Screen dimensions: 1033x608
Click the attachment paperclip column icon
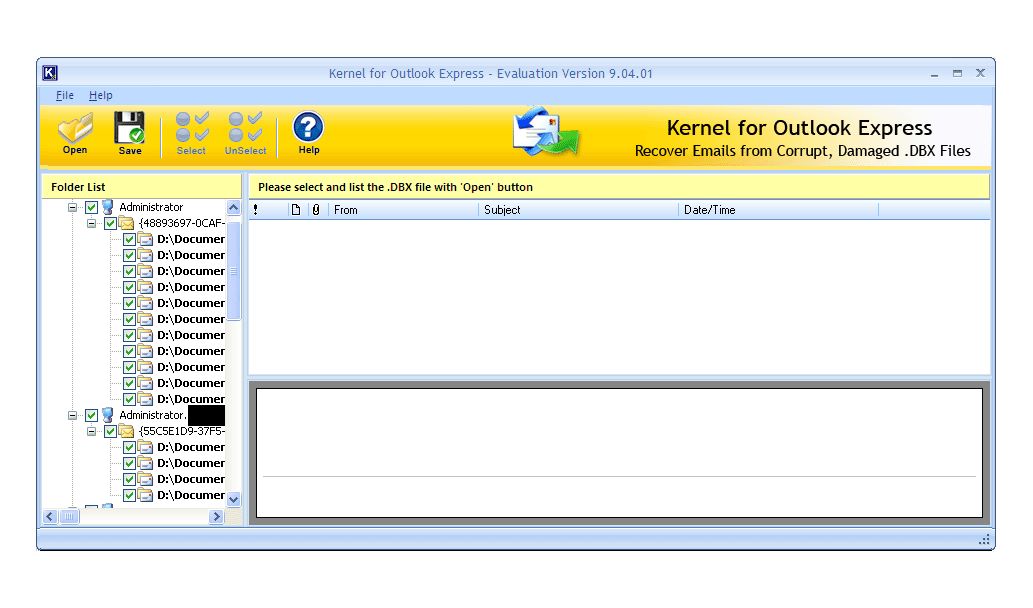(316, 210)
